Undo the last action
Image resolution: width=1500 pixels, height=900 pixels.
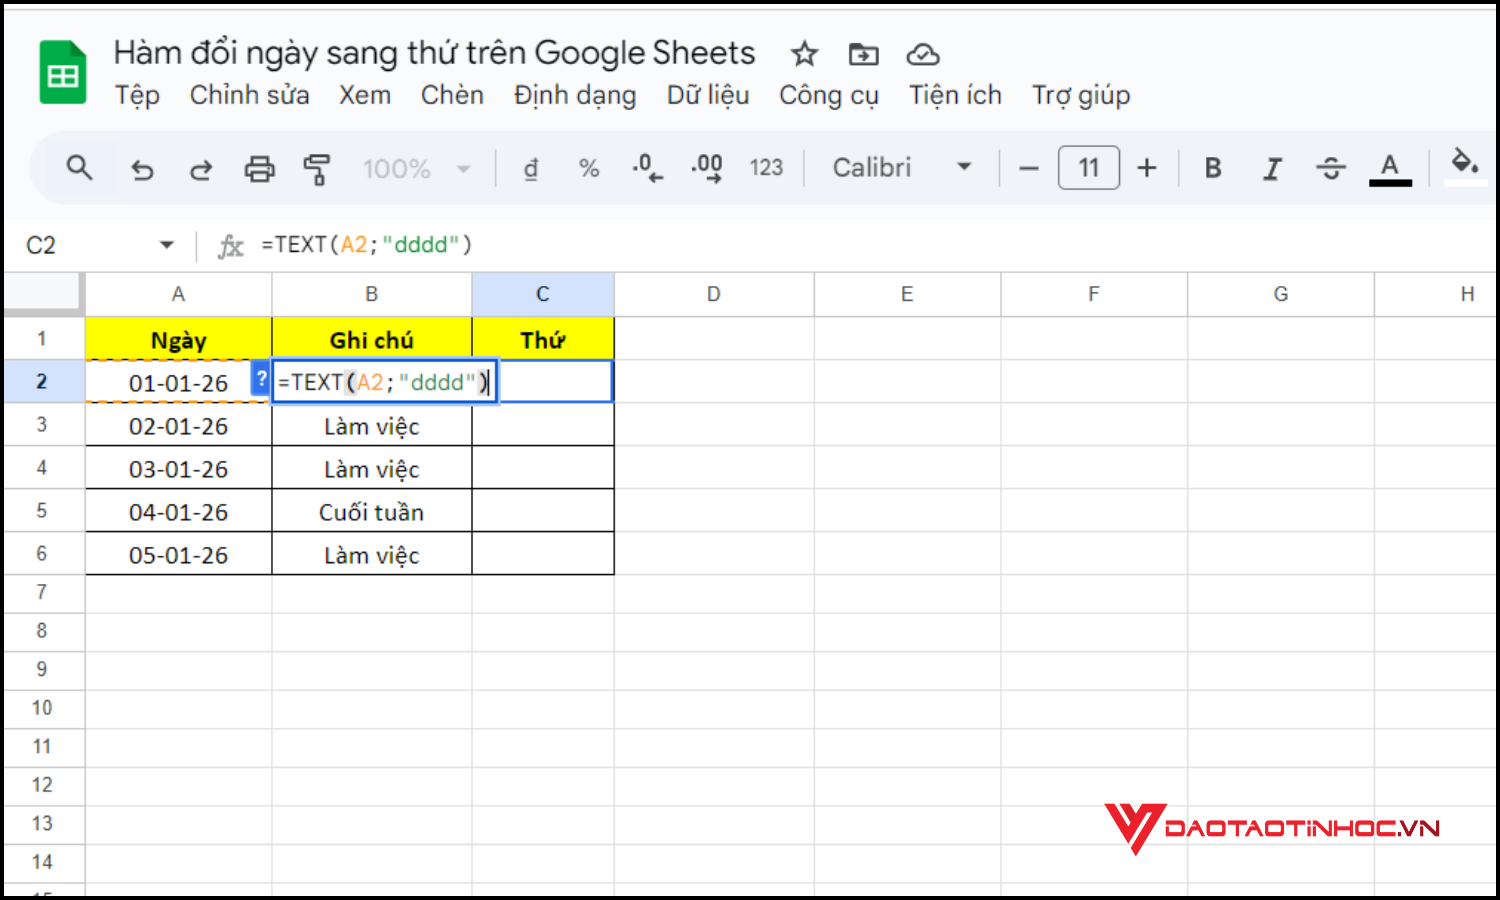(x=142, y=167)
